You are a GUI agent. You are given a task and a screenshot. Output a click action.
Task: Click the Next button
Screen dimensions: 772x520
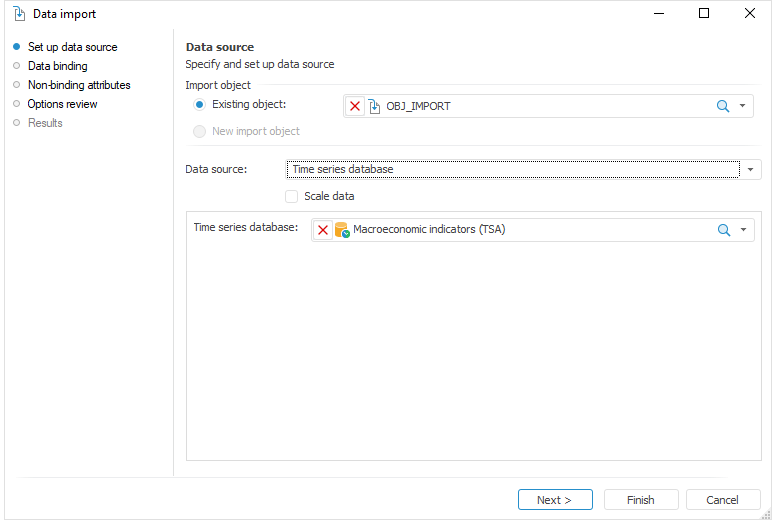pyautogui.click(x=555, y=500)
